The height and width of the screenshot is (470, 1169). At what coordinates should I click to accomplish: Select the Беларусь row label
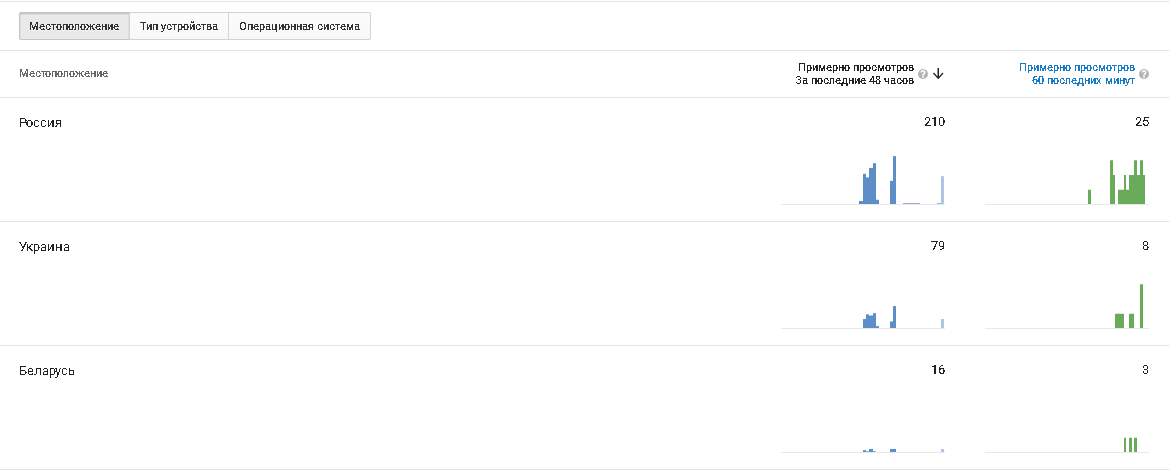(47, 371)
